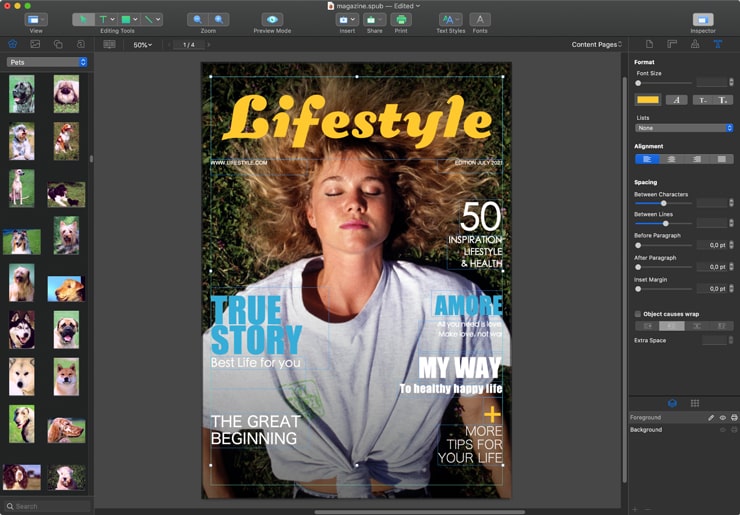
Task: Open the Pets category dropdown
Action: pyautogui.click(x=47, y=62)
